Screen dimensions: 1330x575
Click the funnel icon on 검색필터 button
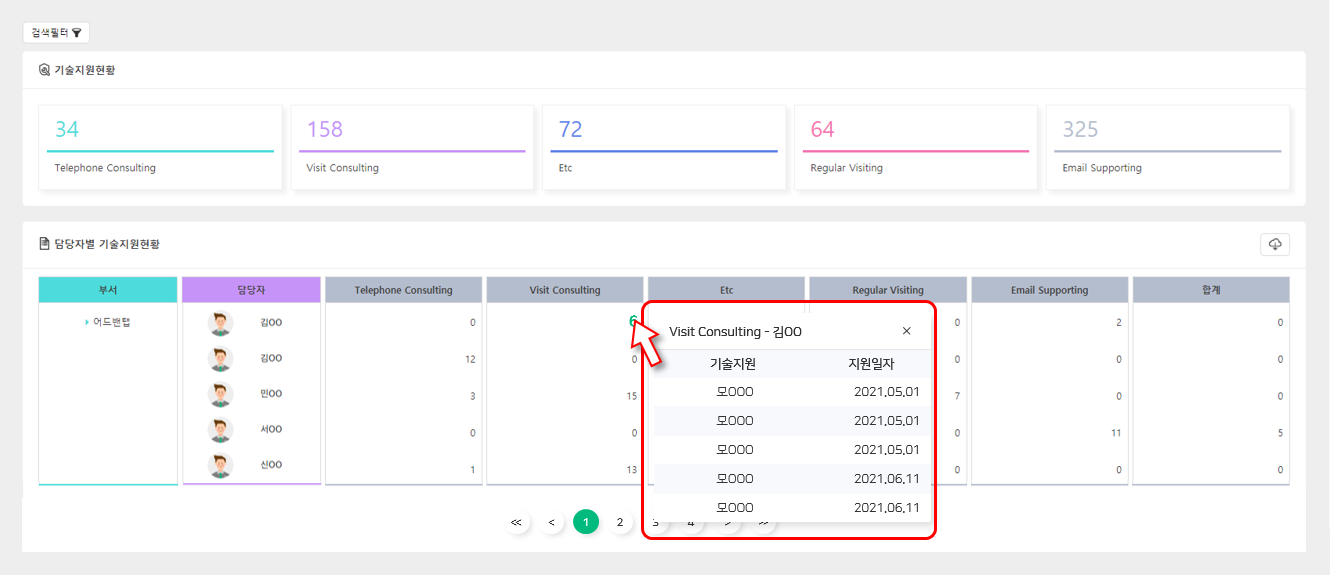(77, 33)
